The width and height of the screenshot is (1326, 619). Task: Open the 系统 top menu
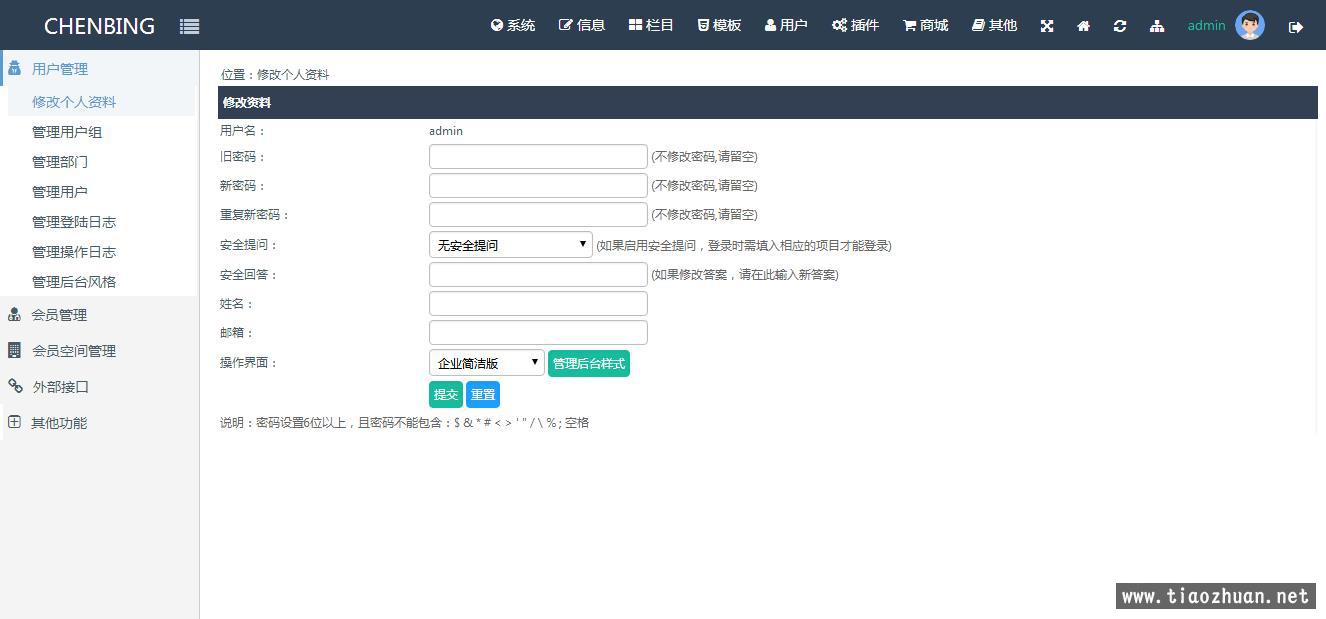click(513, 25)
